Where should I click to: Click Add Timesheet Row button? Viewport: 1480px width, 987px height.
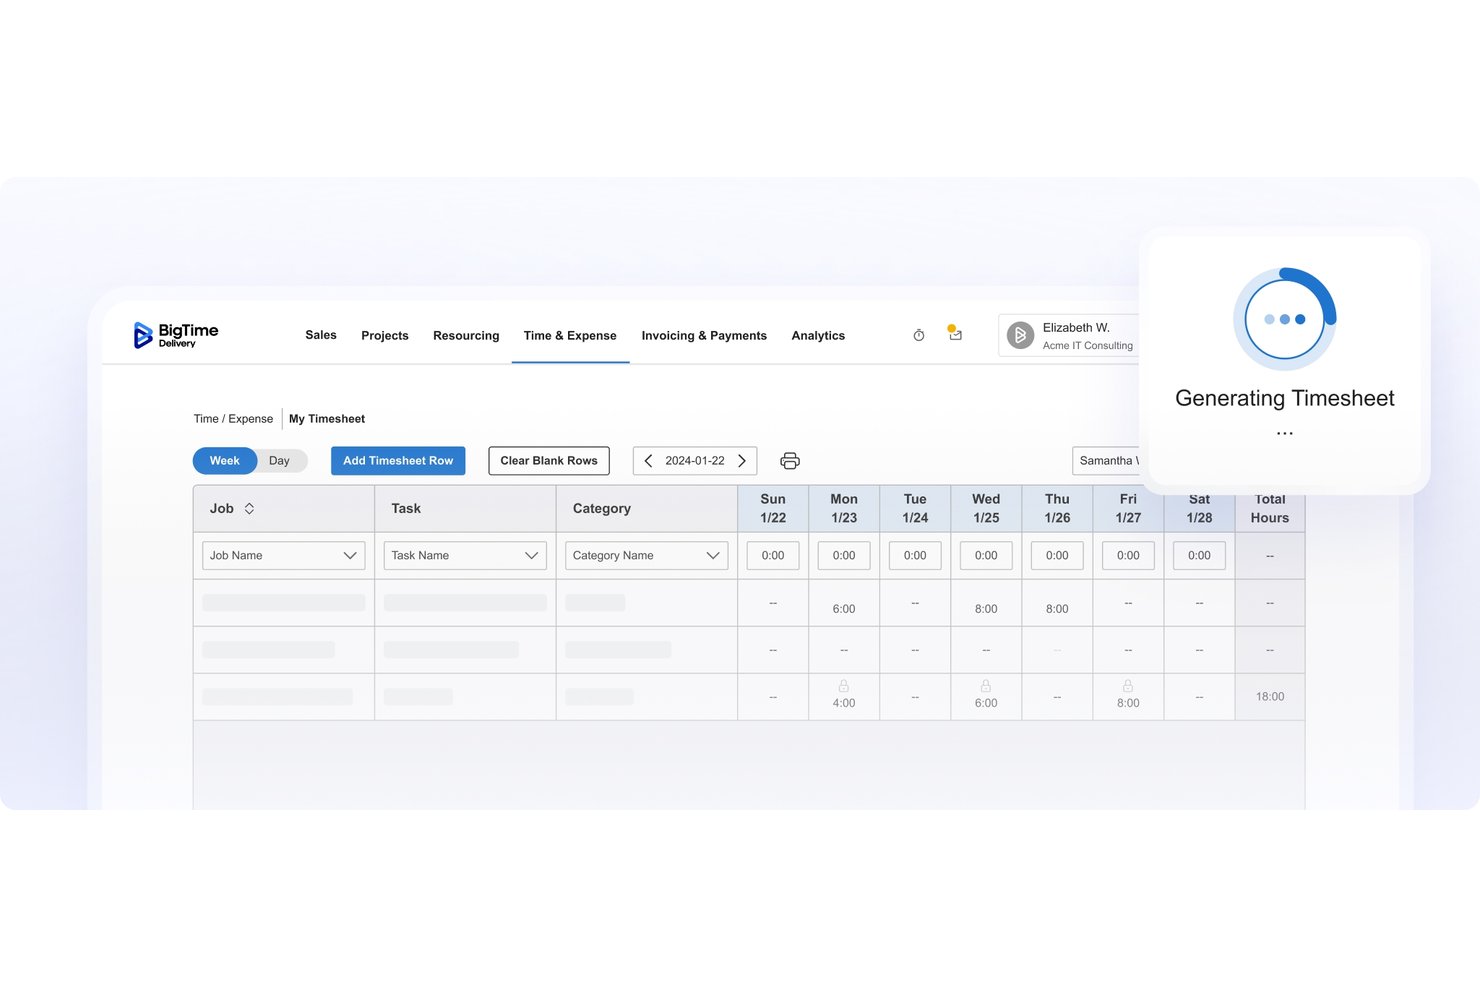click(398, 461)
